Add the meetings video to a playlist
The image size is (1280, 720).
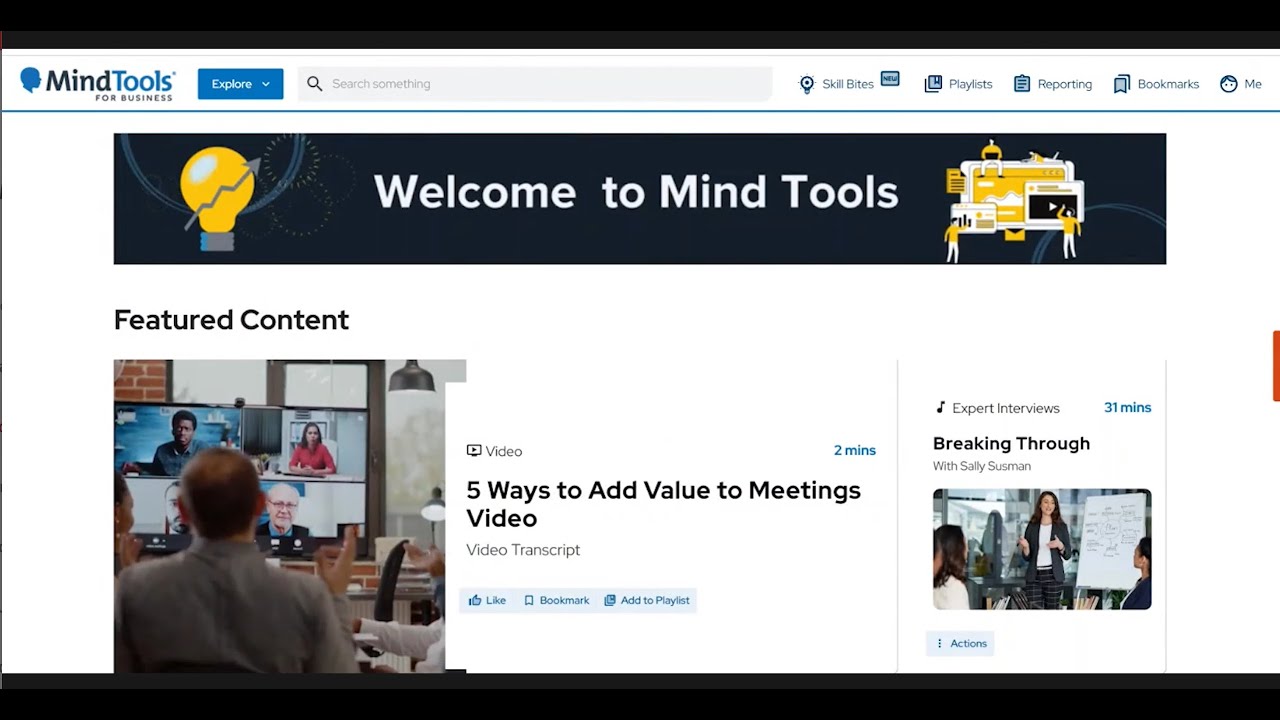[647, 600]
